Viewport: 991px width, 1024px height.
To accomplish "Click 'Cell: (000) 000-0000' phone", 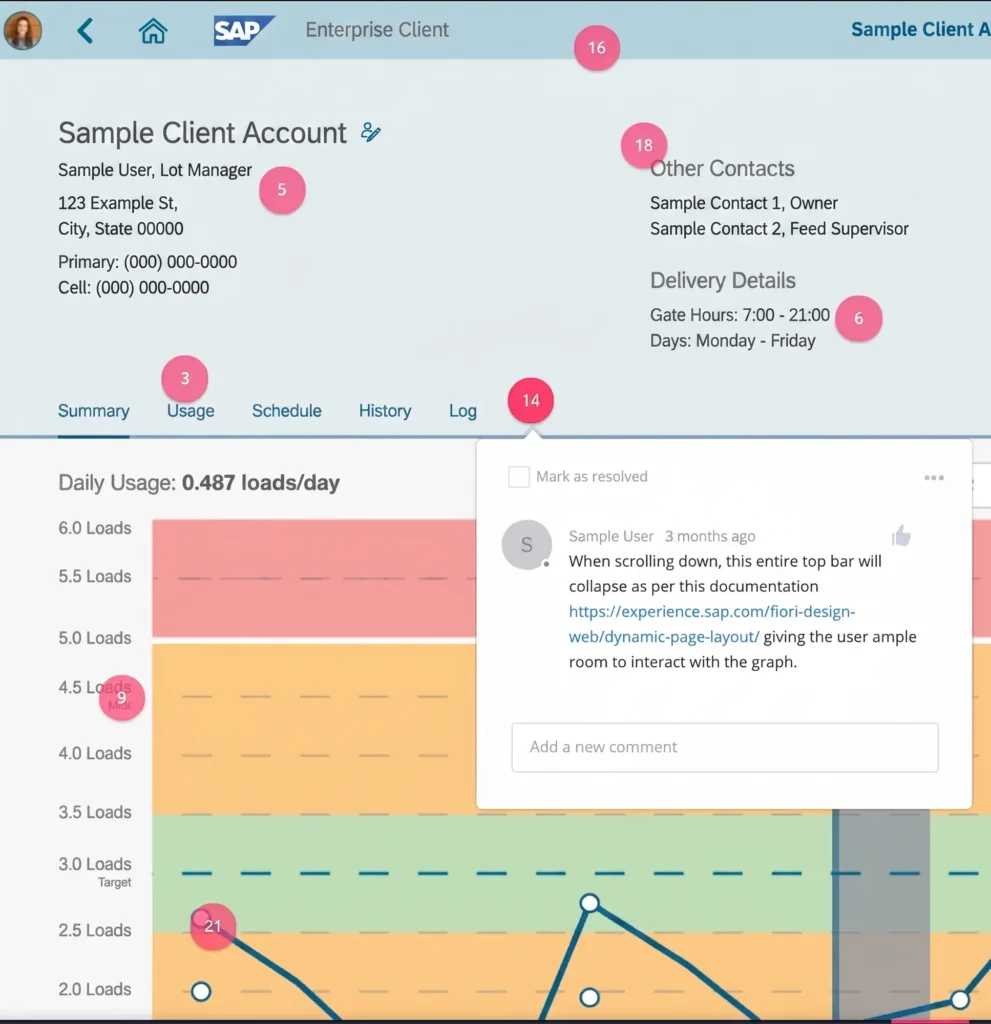I will coord(133,287).
